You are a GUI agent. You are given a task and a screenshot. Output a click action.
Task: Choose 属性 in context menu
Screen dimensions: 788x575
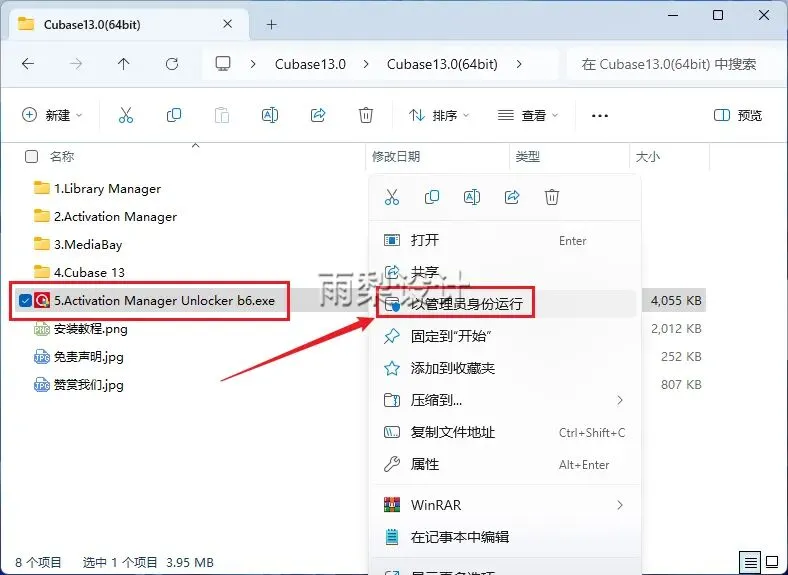click(x=505, y=464)
